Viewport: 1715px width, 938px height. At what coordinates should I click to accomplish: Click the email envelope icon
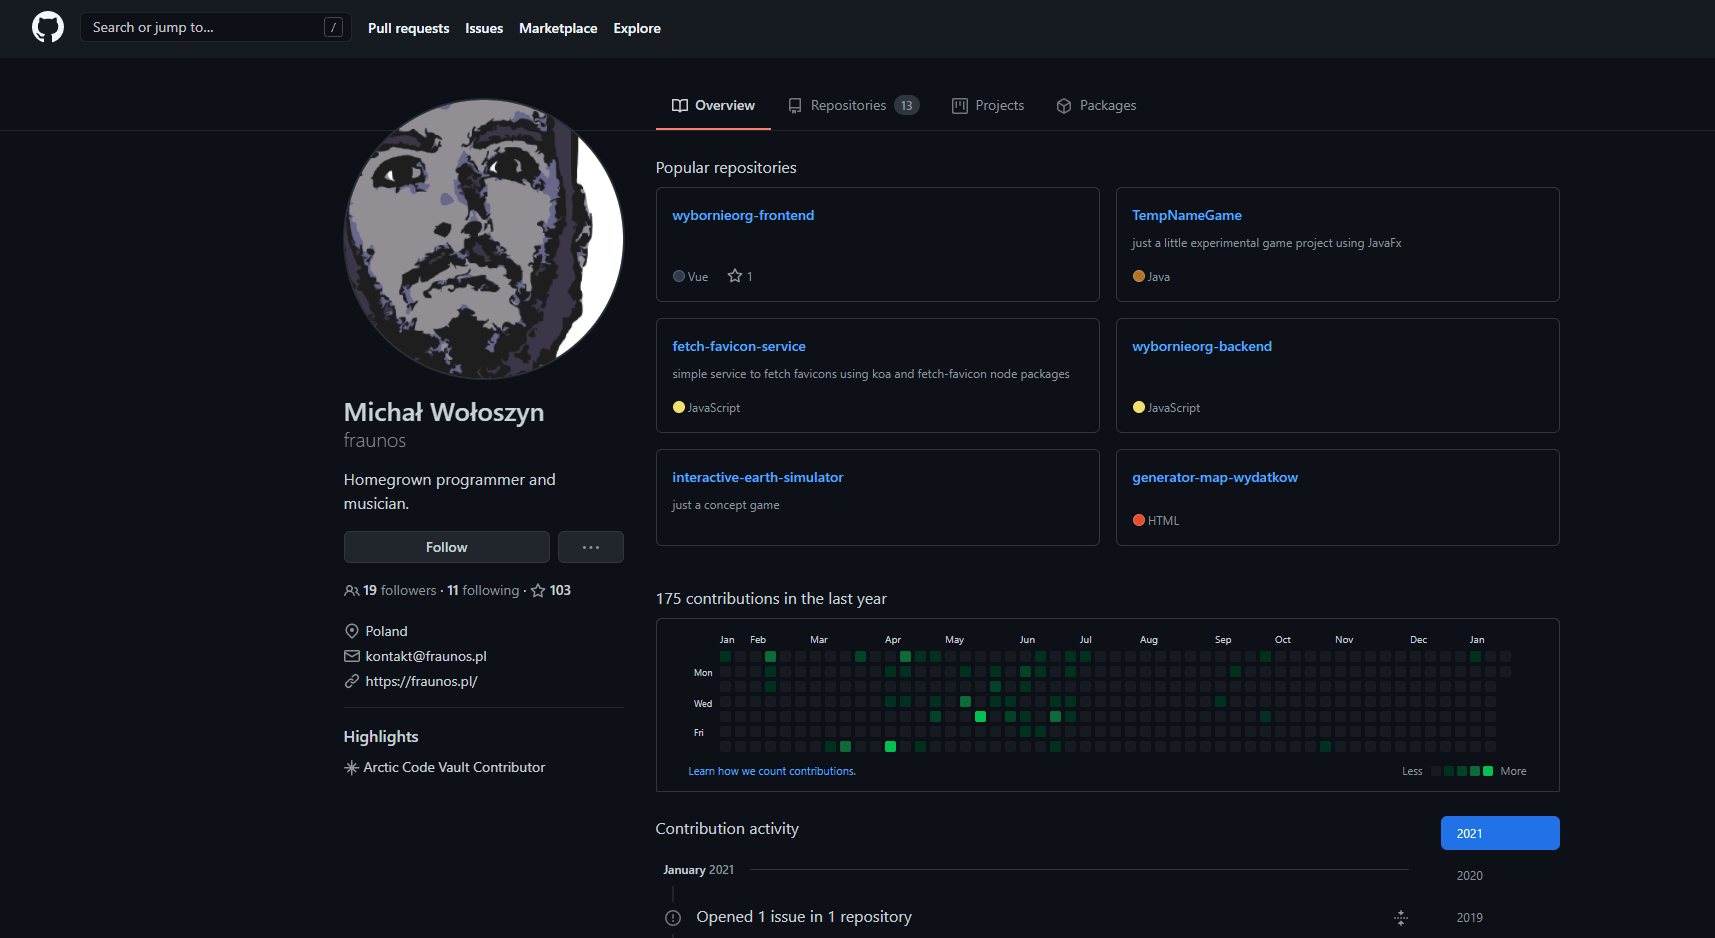(x=351, y=656)
